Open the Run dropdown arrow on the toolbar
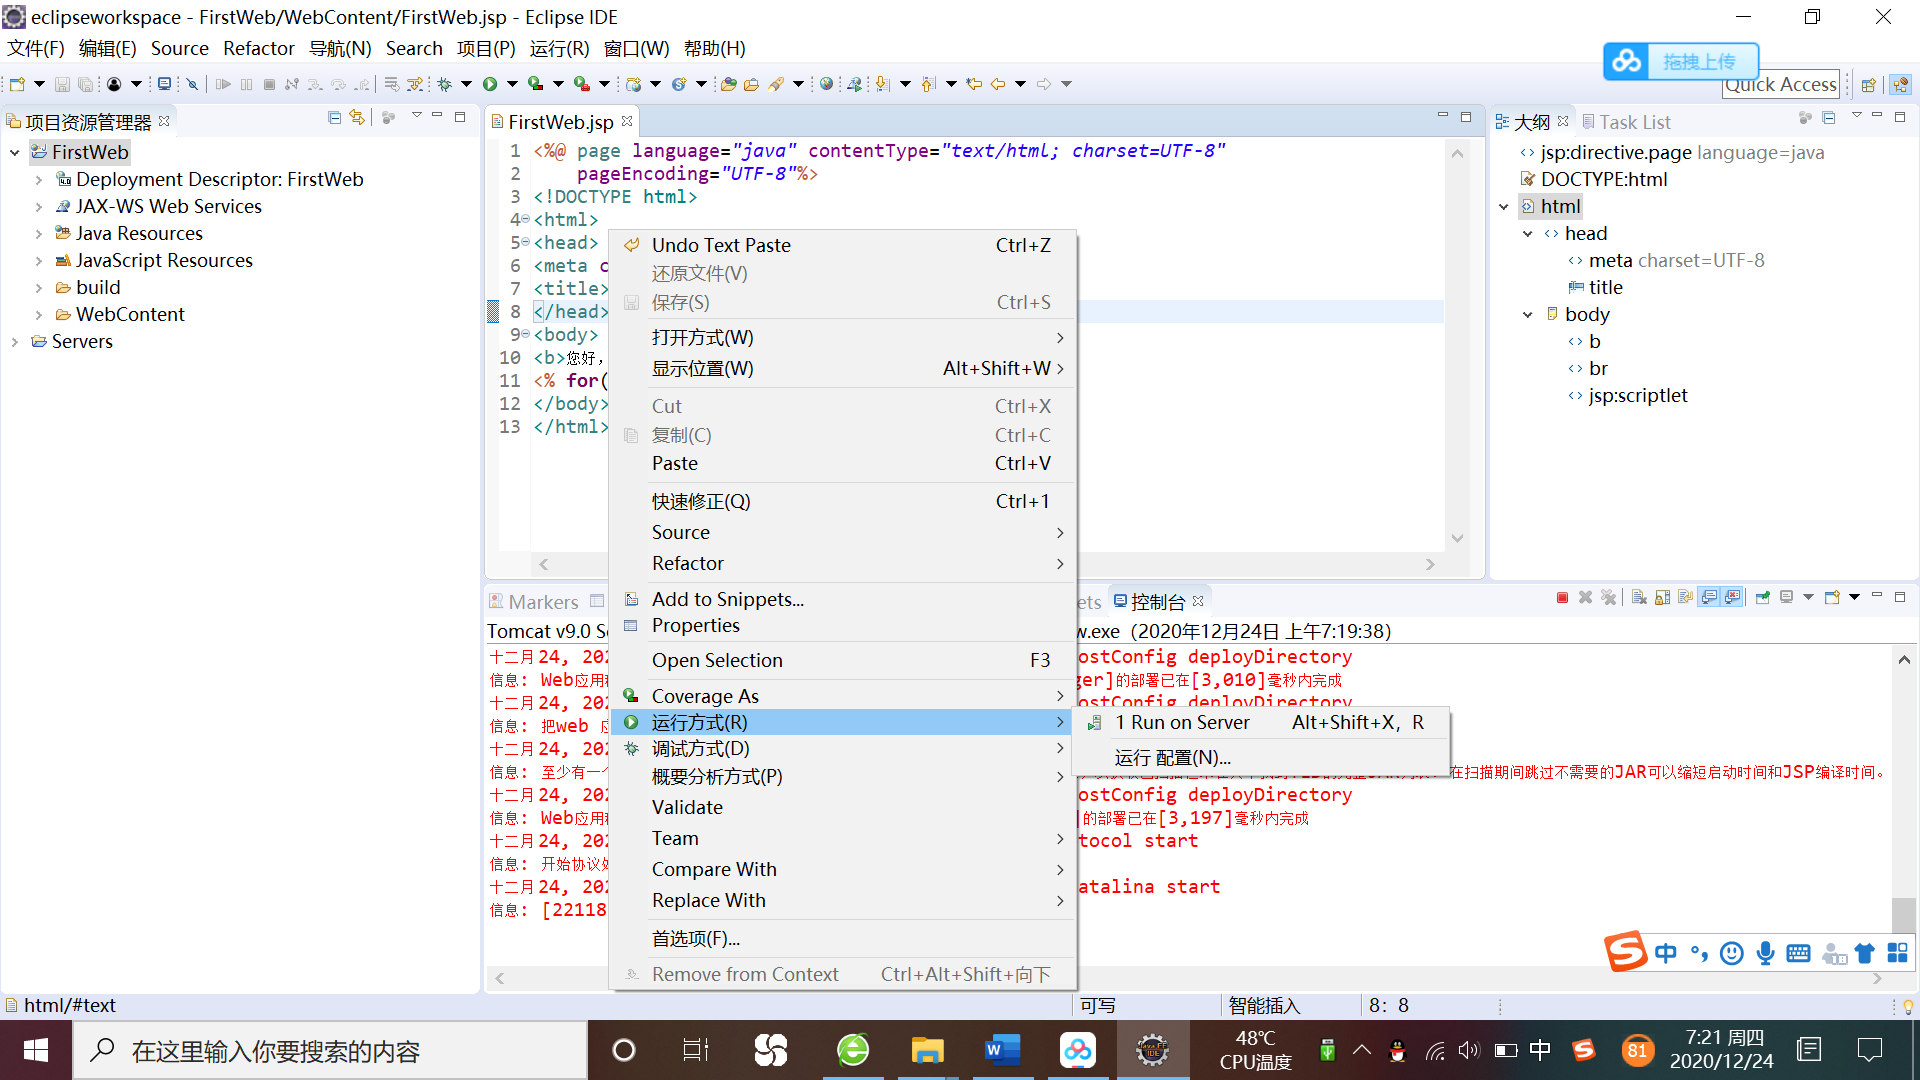1920x1080 pixels. [512, 84]
